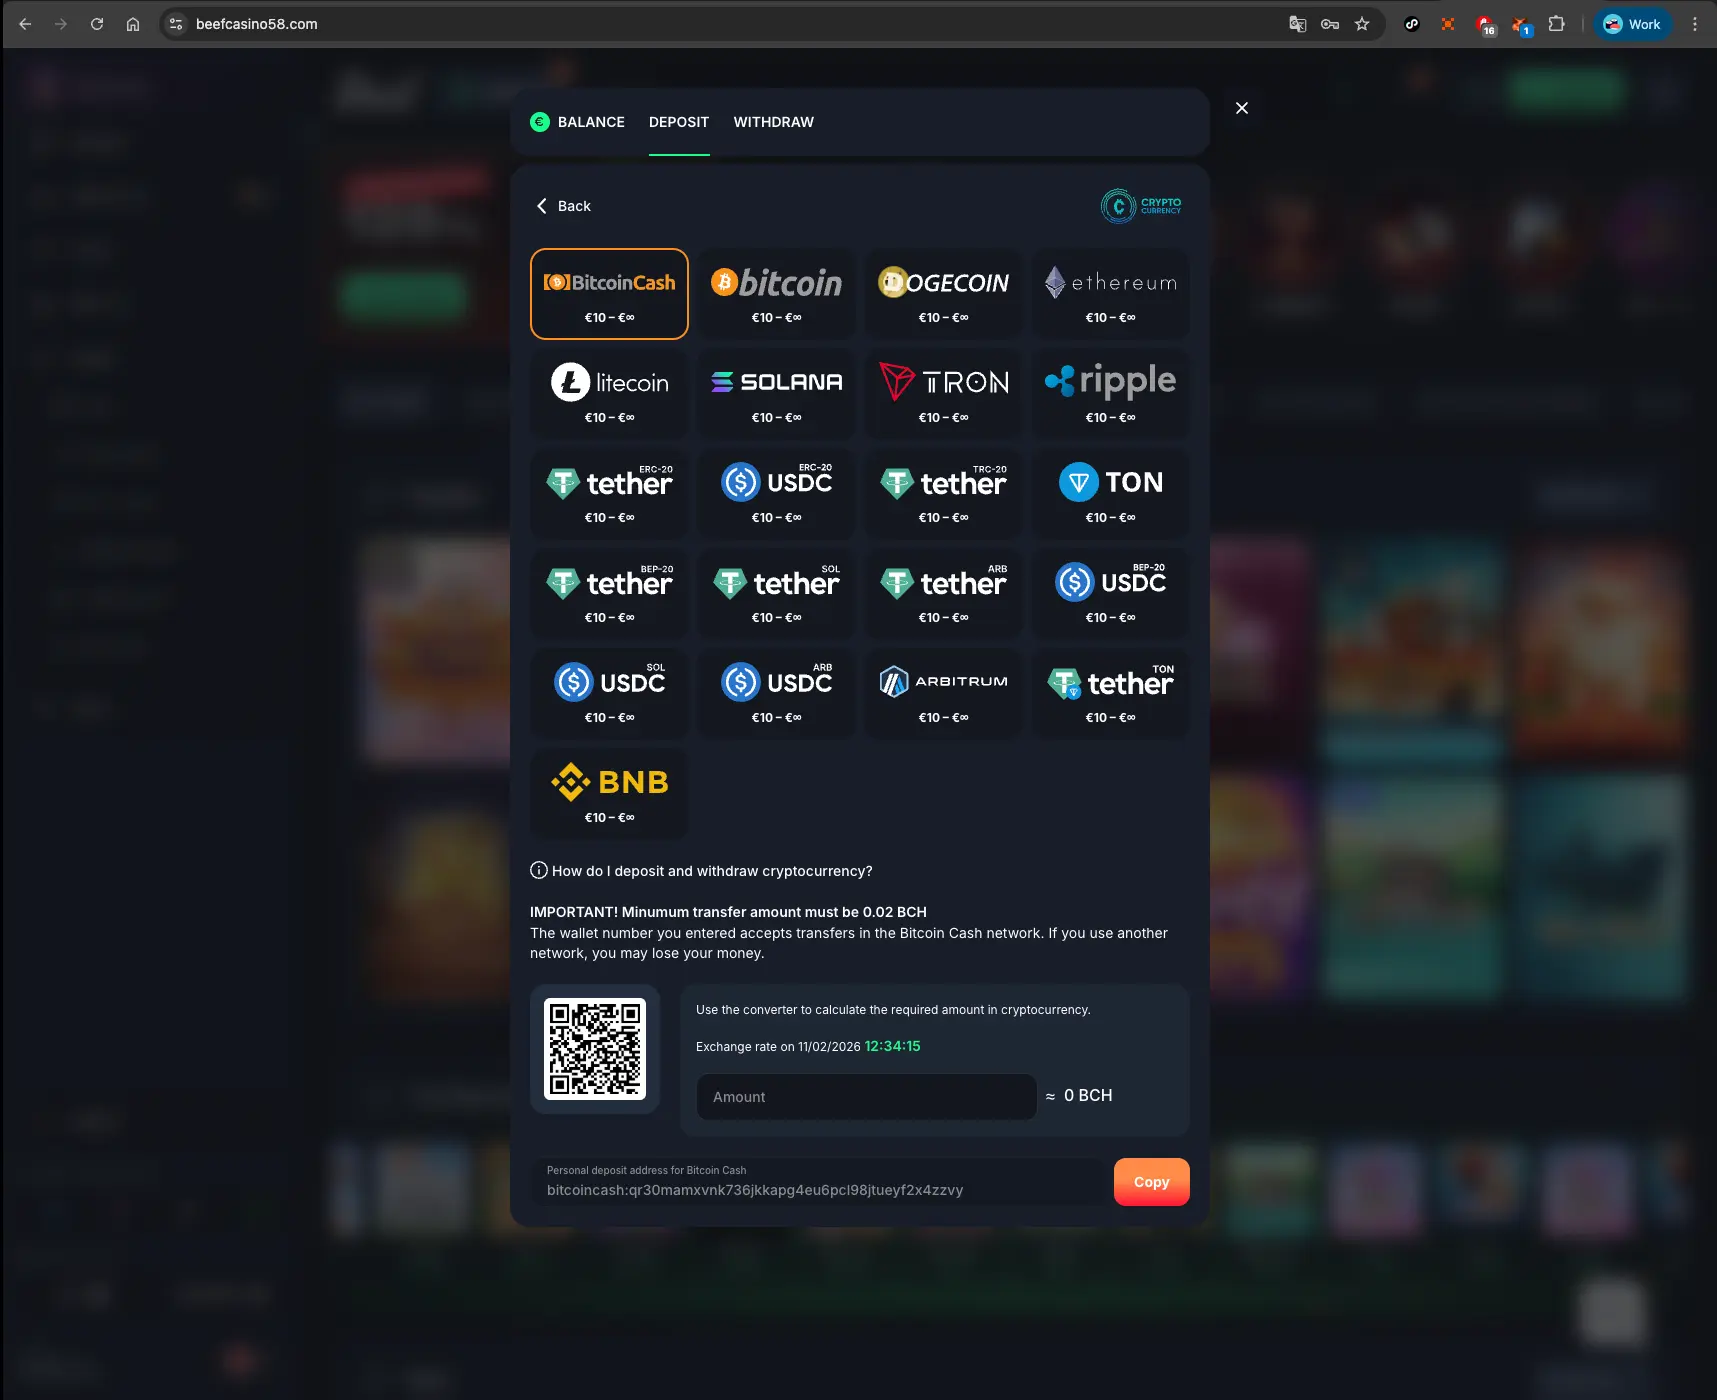The image size is (1717, 1400).
Task: Go Back to payment methods
Action: (x=564, y=206)
